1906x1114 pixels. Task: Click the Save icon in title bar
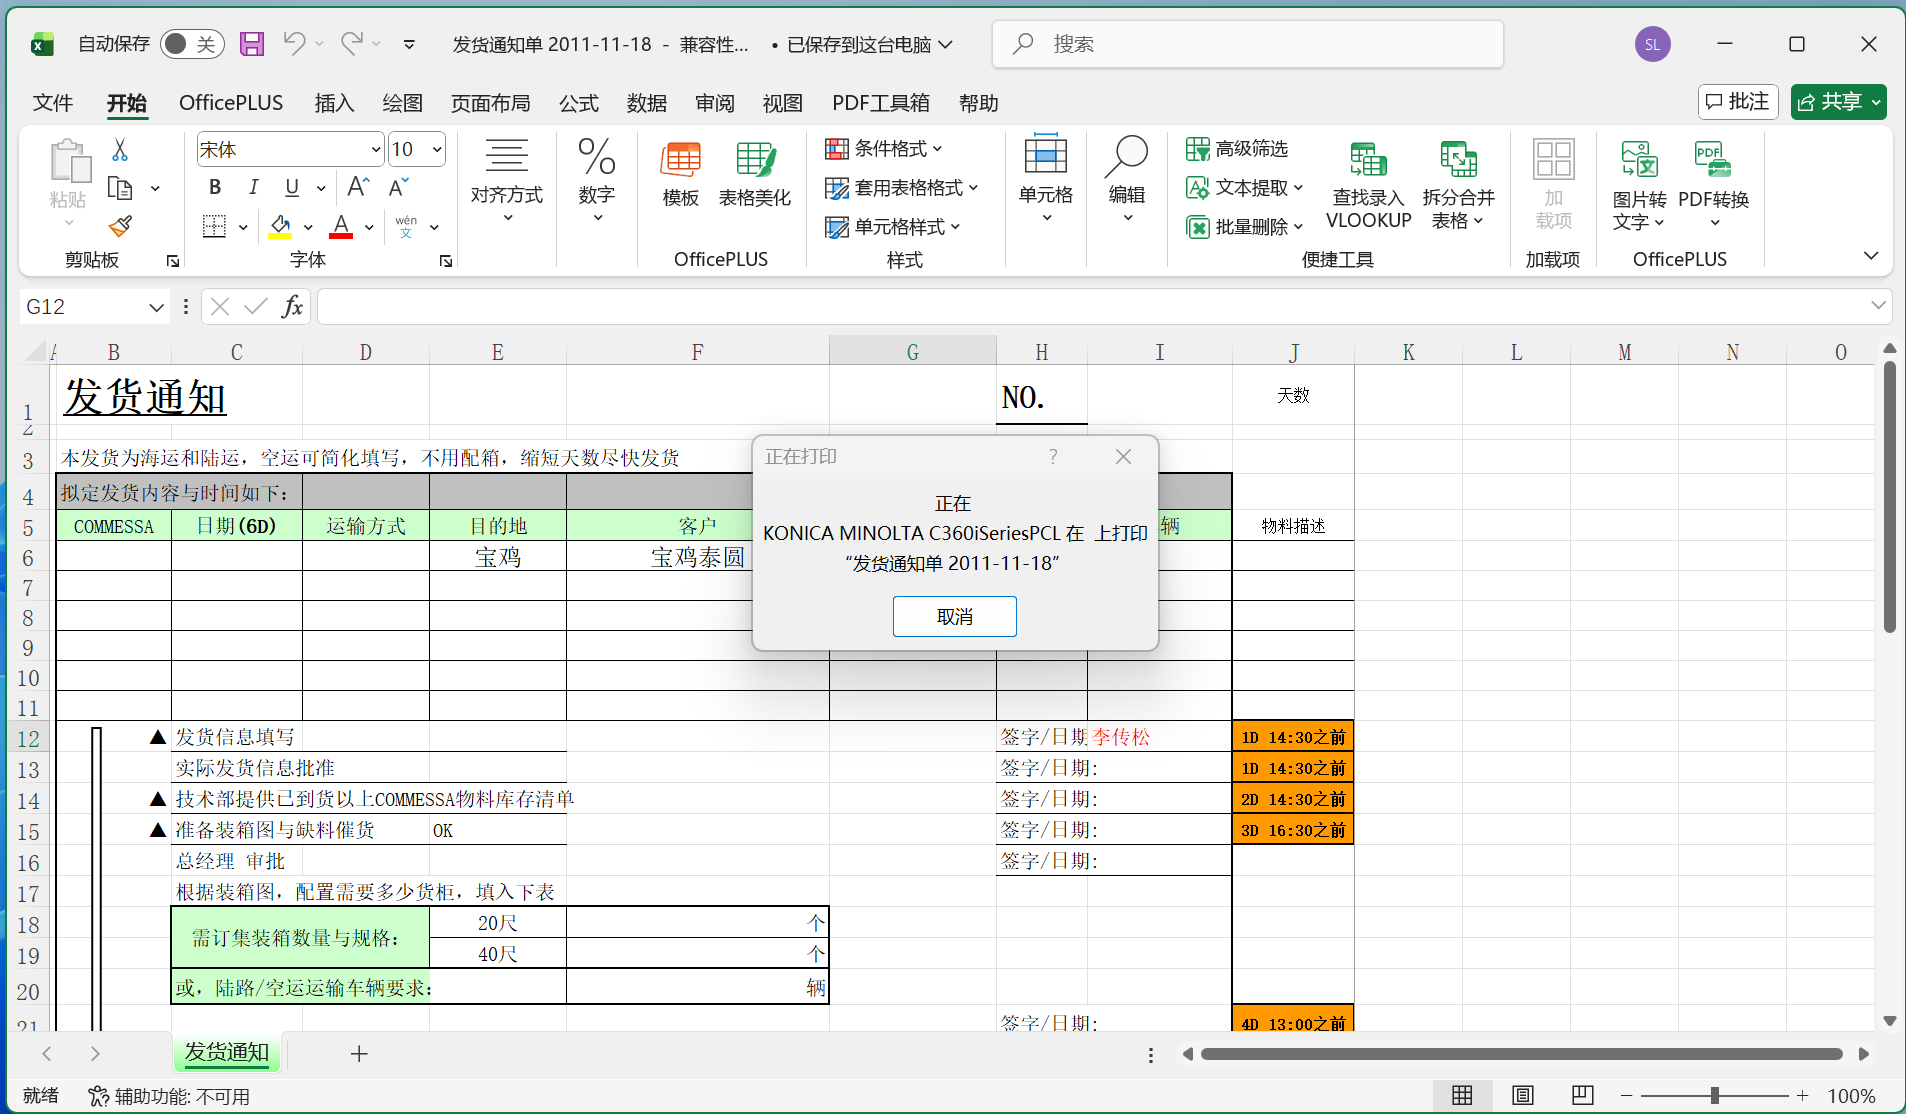[x=252, y=44]
